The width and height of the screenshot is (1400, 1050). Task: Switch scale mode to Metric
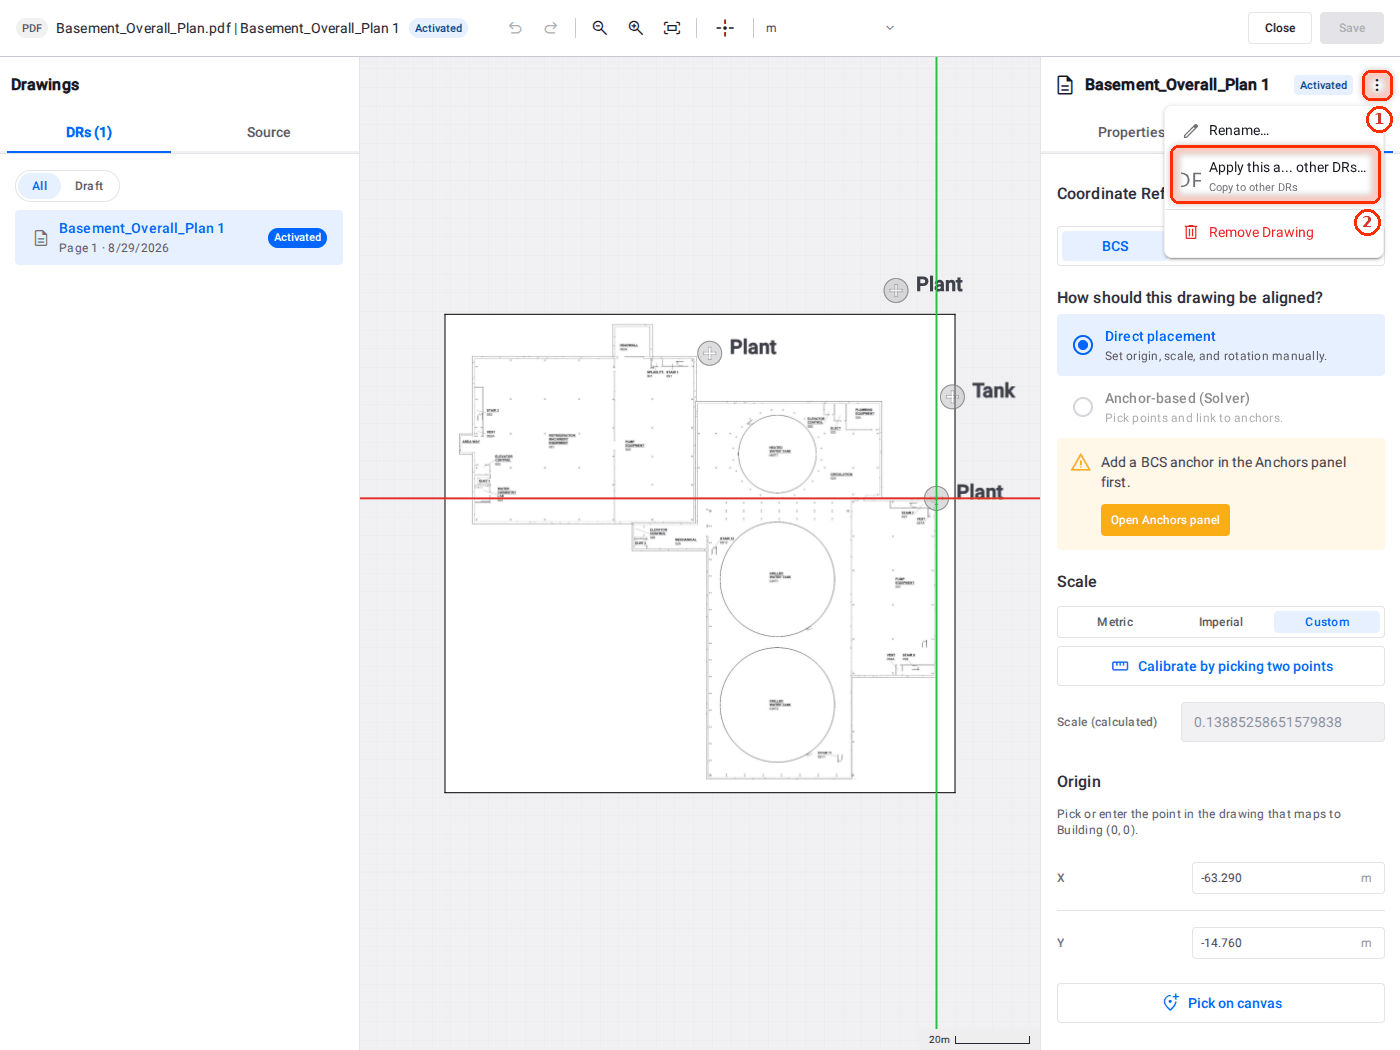[1115, 622]
